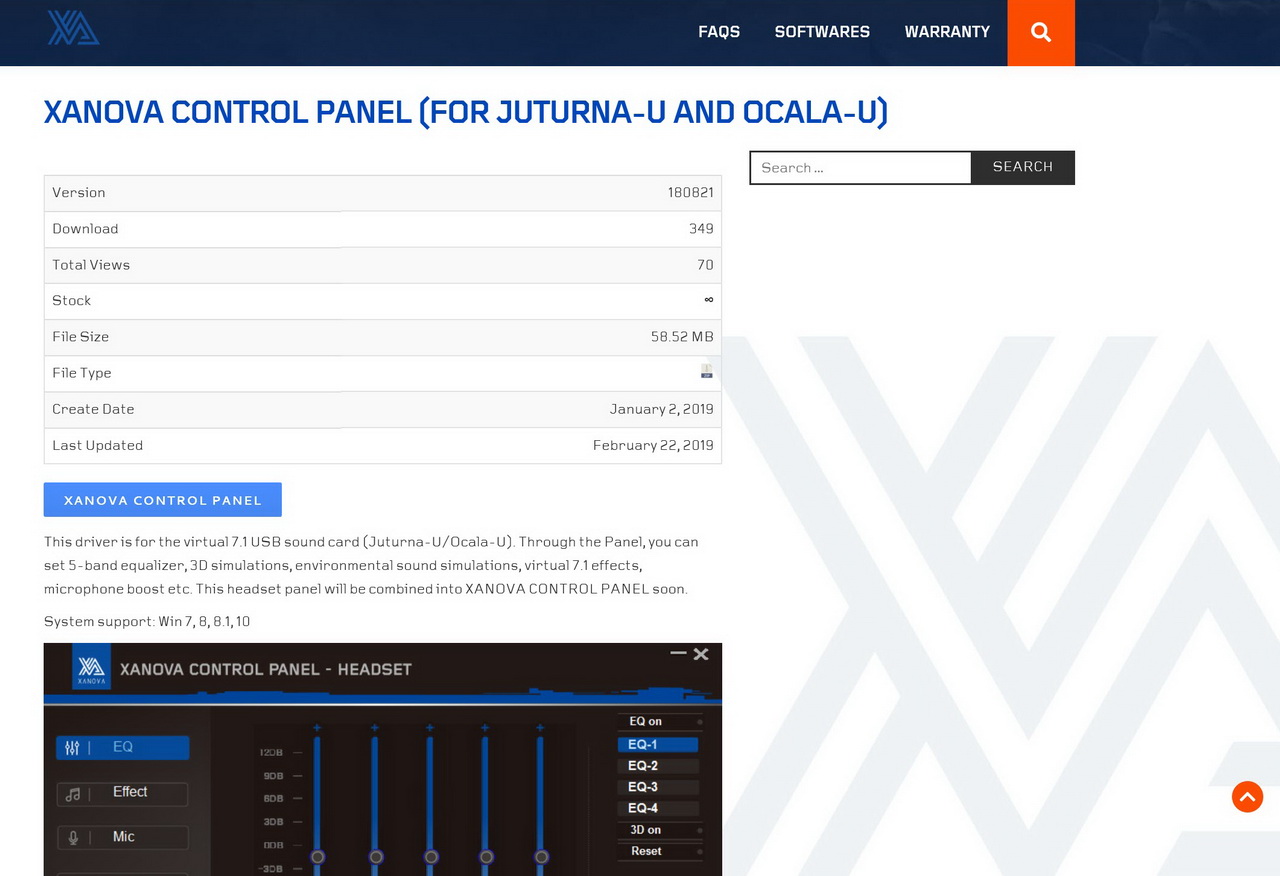Toggle the EQ on option
Screen dimensions: 1280x876
coord(659,721)
